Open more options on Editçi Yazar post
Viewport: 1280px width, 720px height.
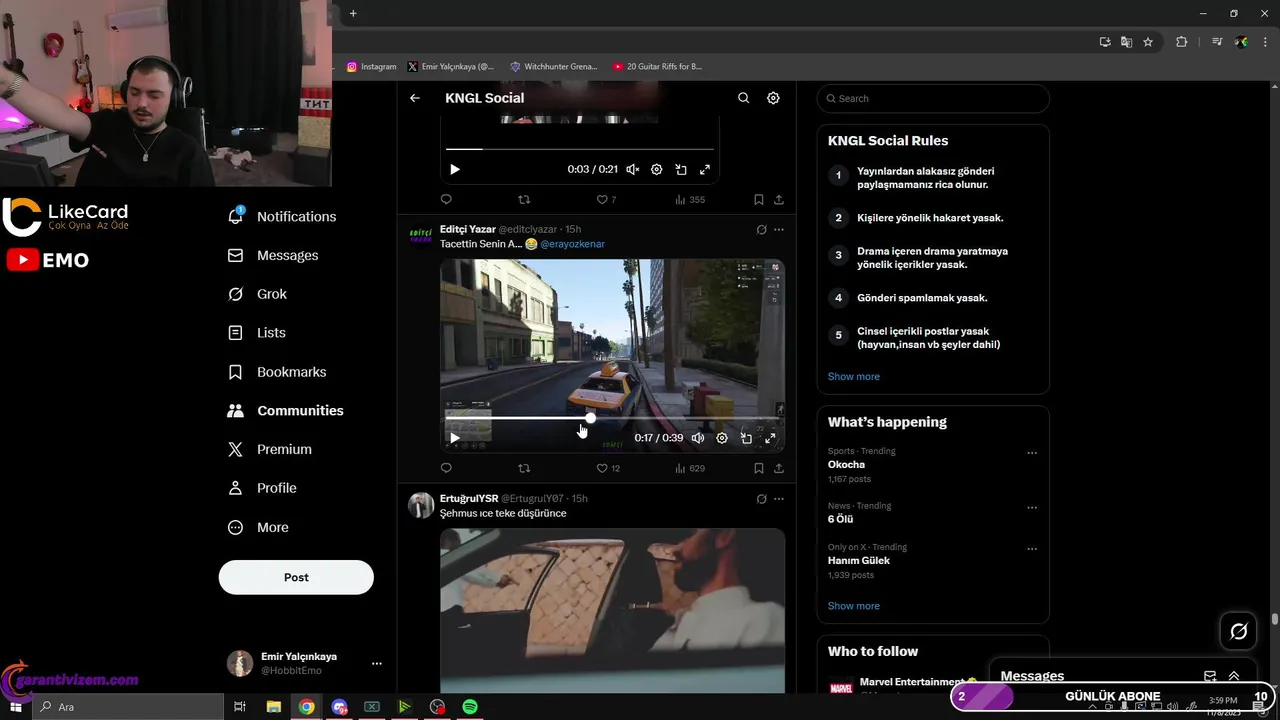[x=779, y=229]
